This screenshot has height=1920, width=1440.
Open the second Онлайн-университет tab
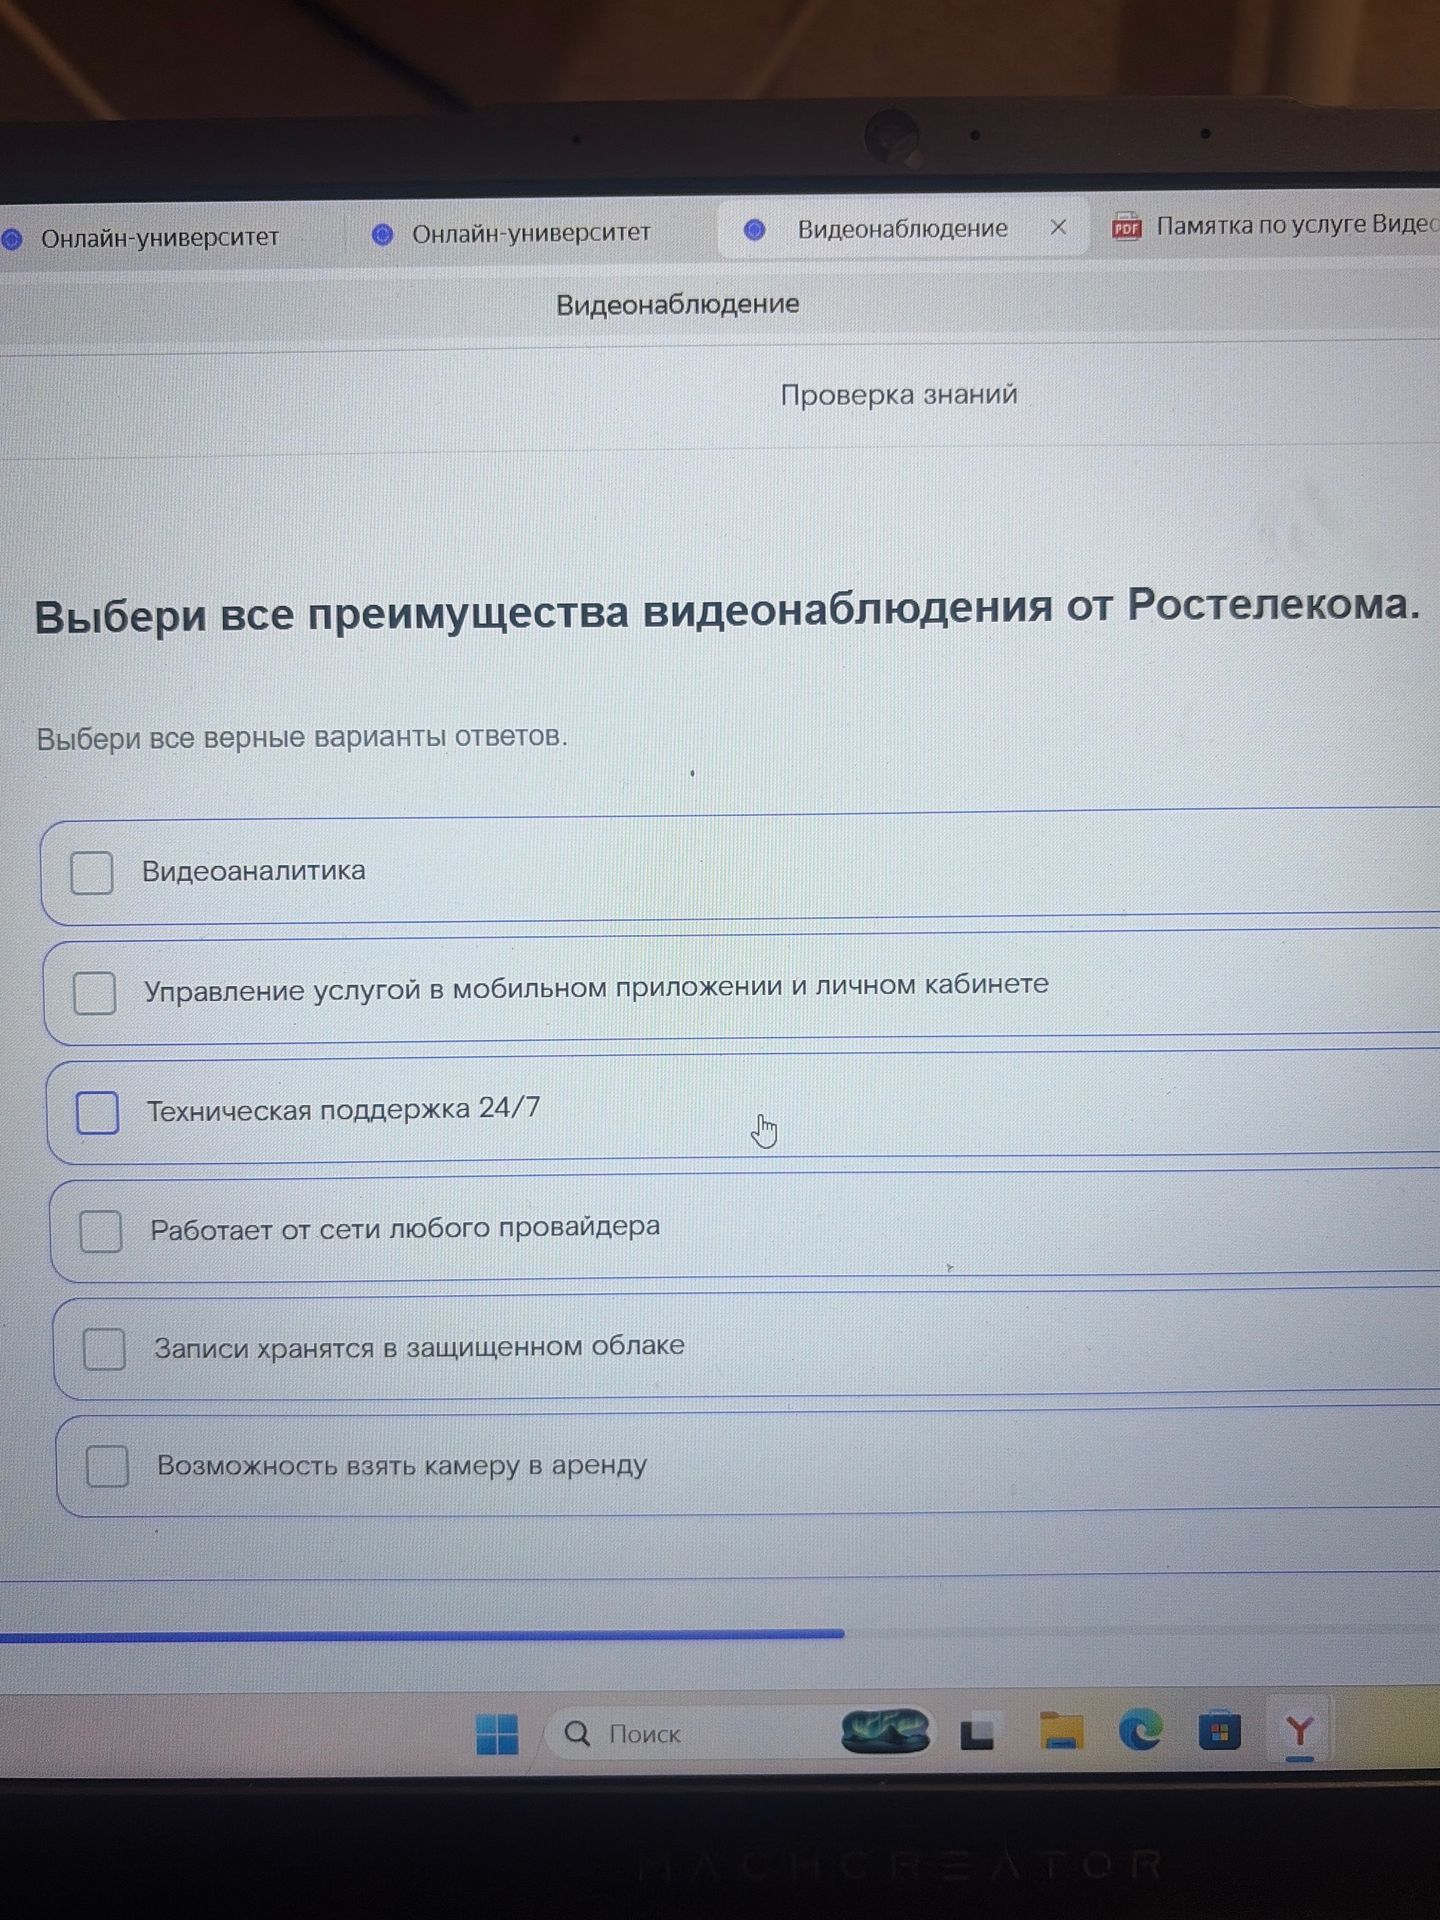[530, 234]
